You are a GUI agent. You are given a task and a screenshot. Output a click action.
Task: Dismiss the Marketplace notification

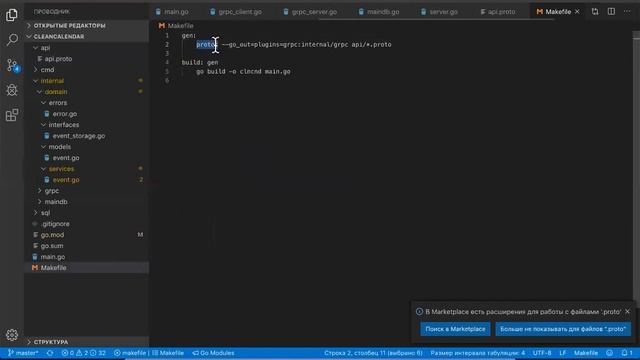tap(627, 311)
